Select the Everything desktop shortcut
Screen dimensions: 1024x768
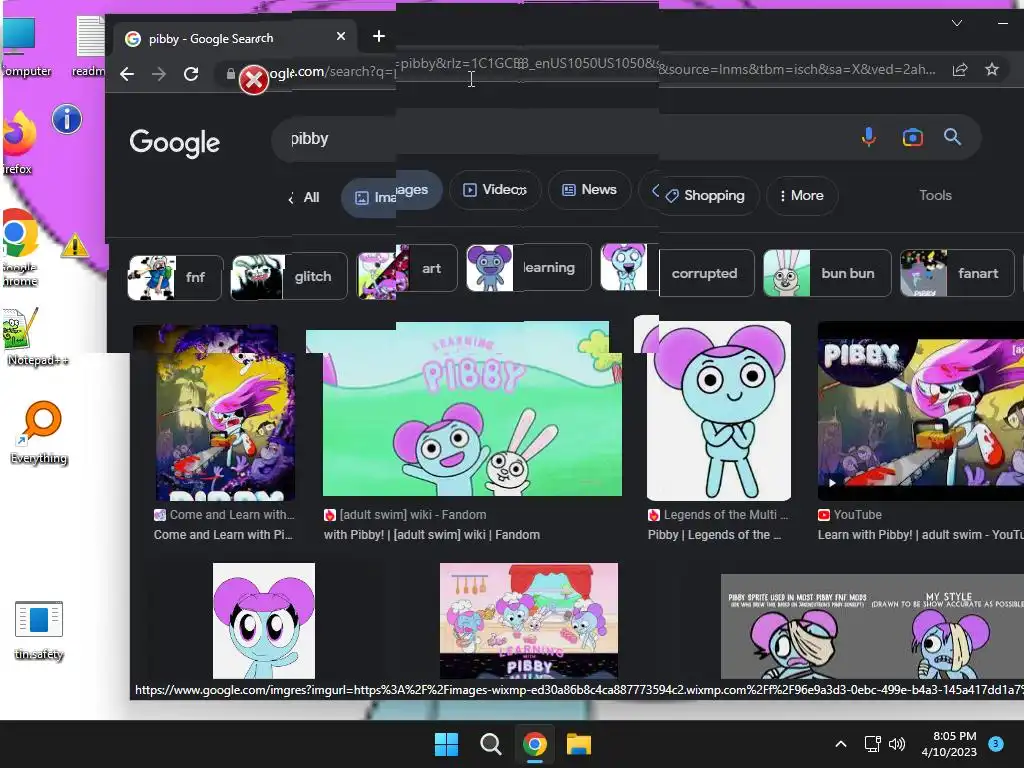[39, 433]
